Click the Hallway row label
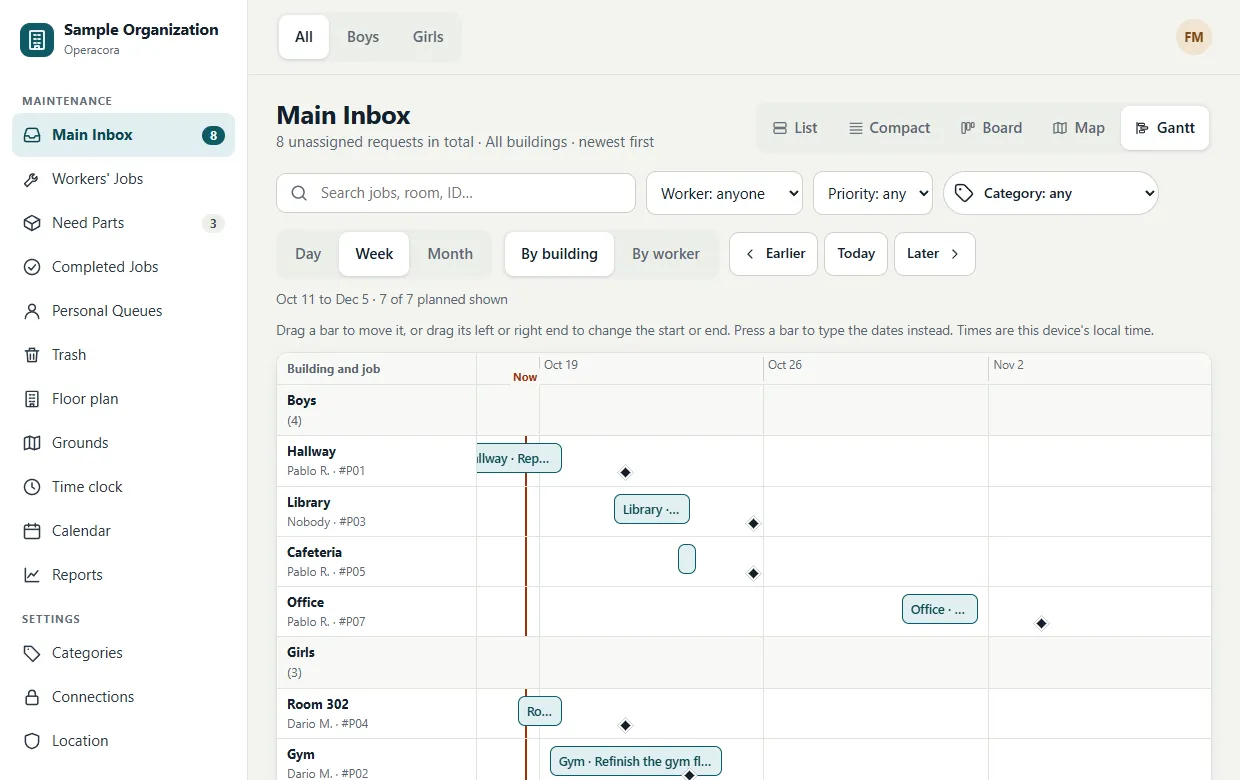The height and width of the screenshot is (780, 1240). click(x=377, y=461)
